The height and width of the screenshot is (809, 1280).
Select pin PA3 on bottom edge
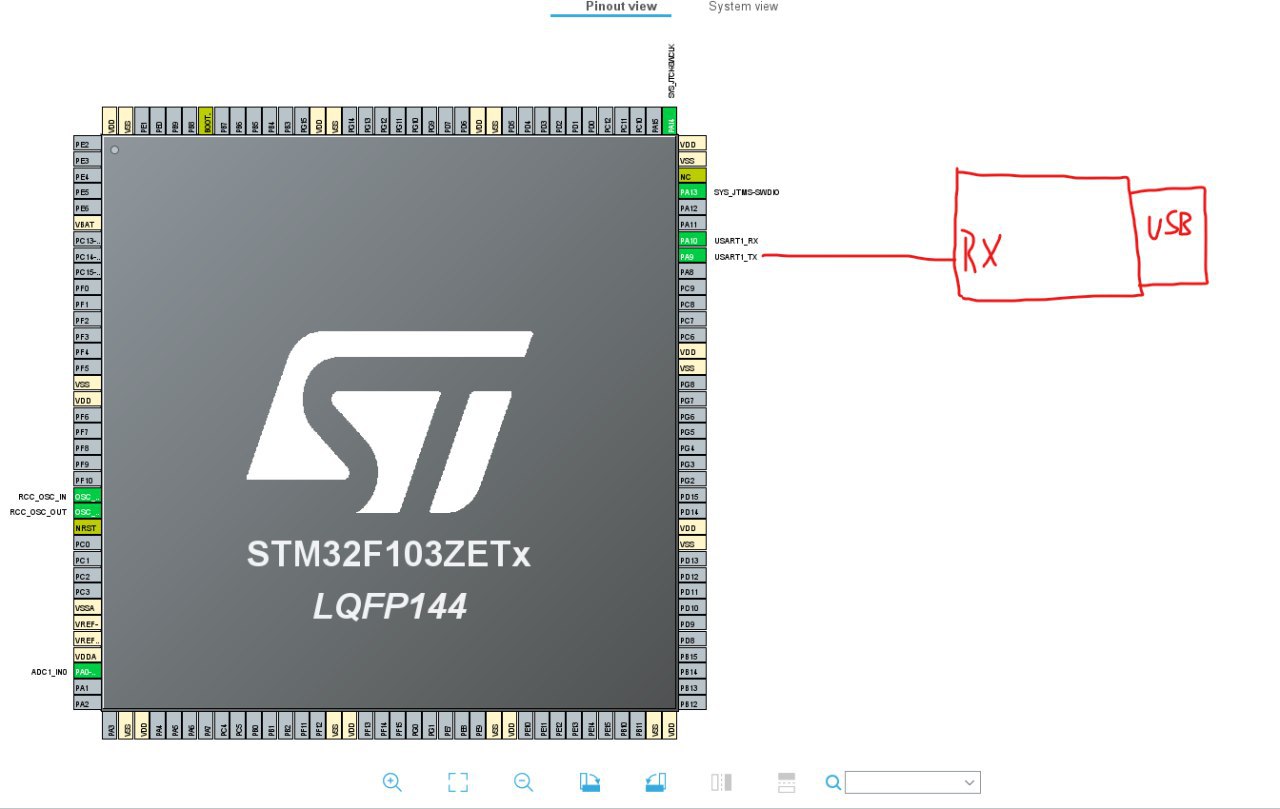click(x=110, y=725)
